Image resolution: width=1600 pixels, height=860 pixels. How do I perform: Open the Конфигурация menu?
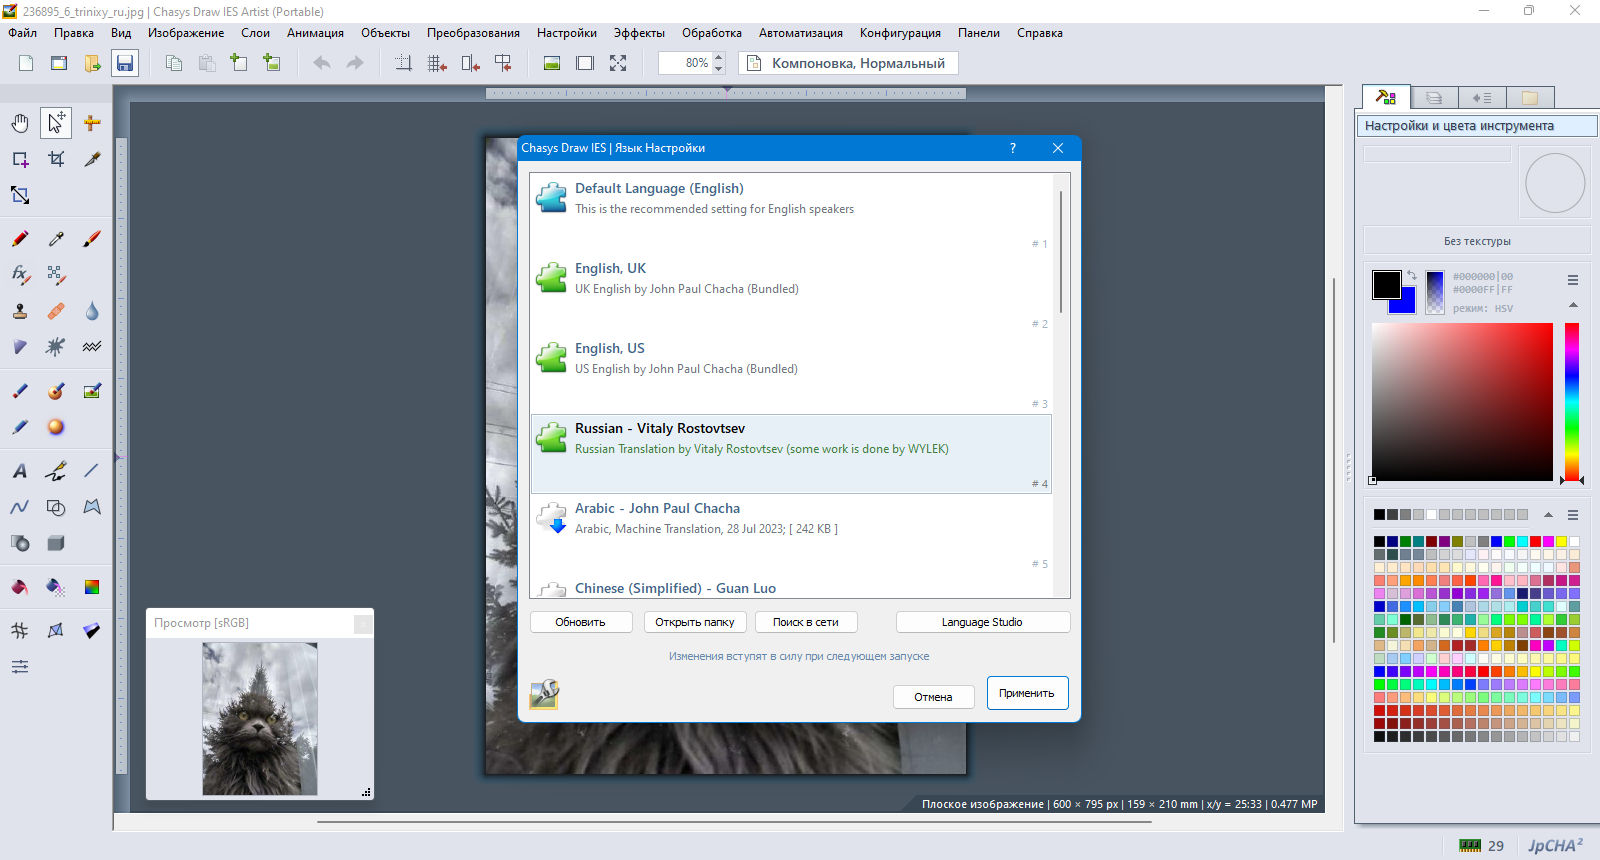tap(900, 33)
